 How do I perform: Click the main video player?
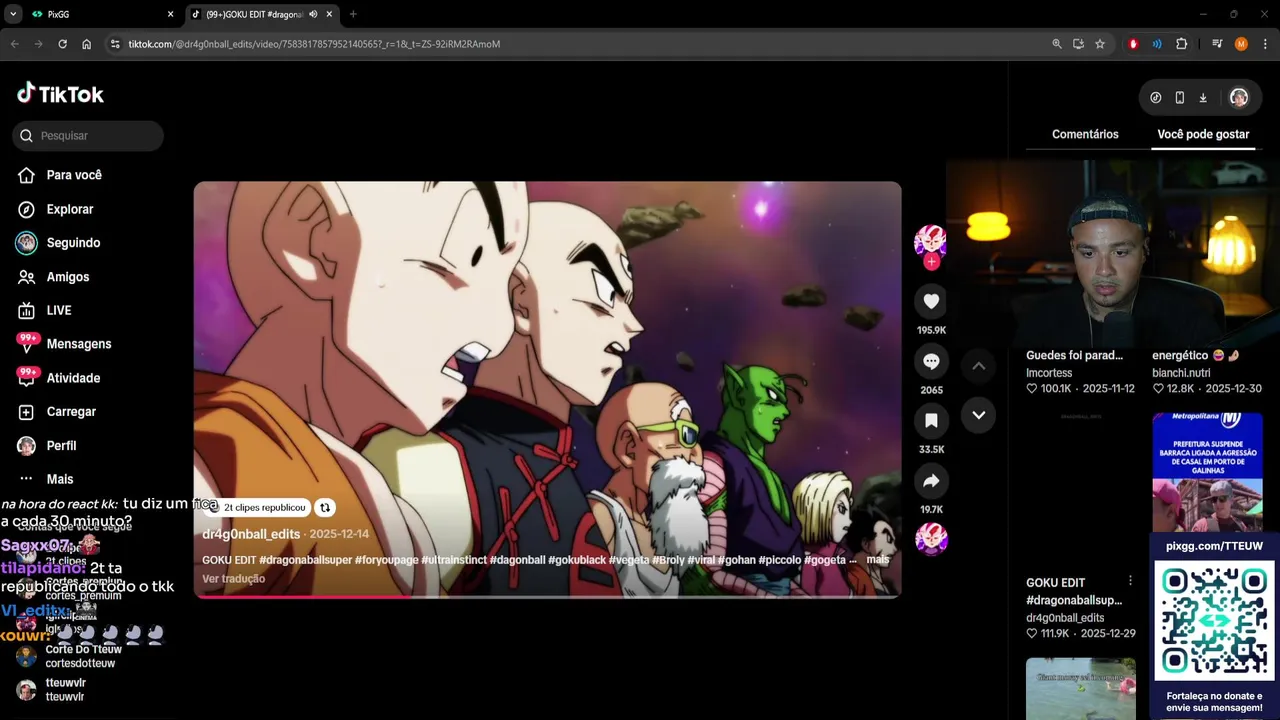[x=547, y=390]
